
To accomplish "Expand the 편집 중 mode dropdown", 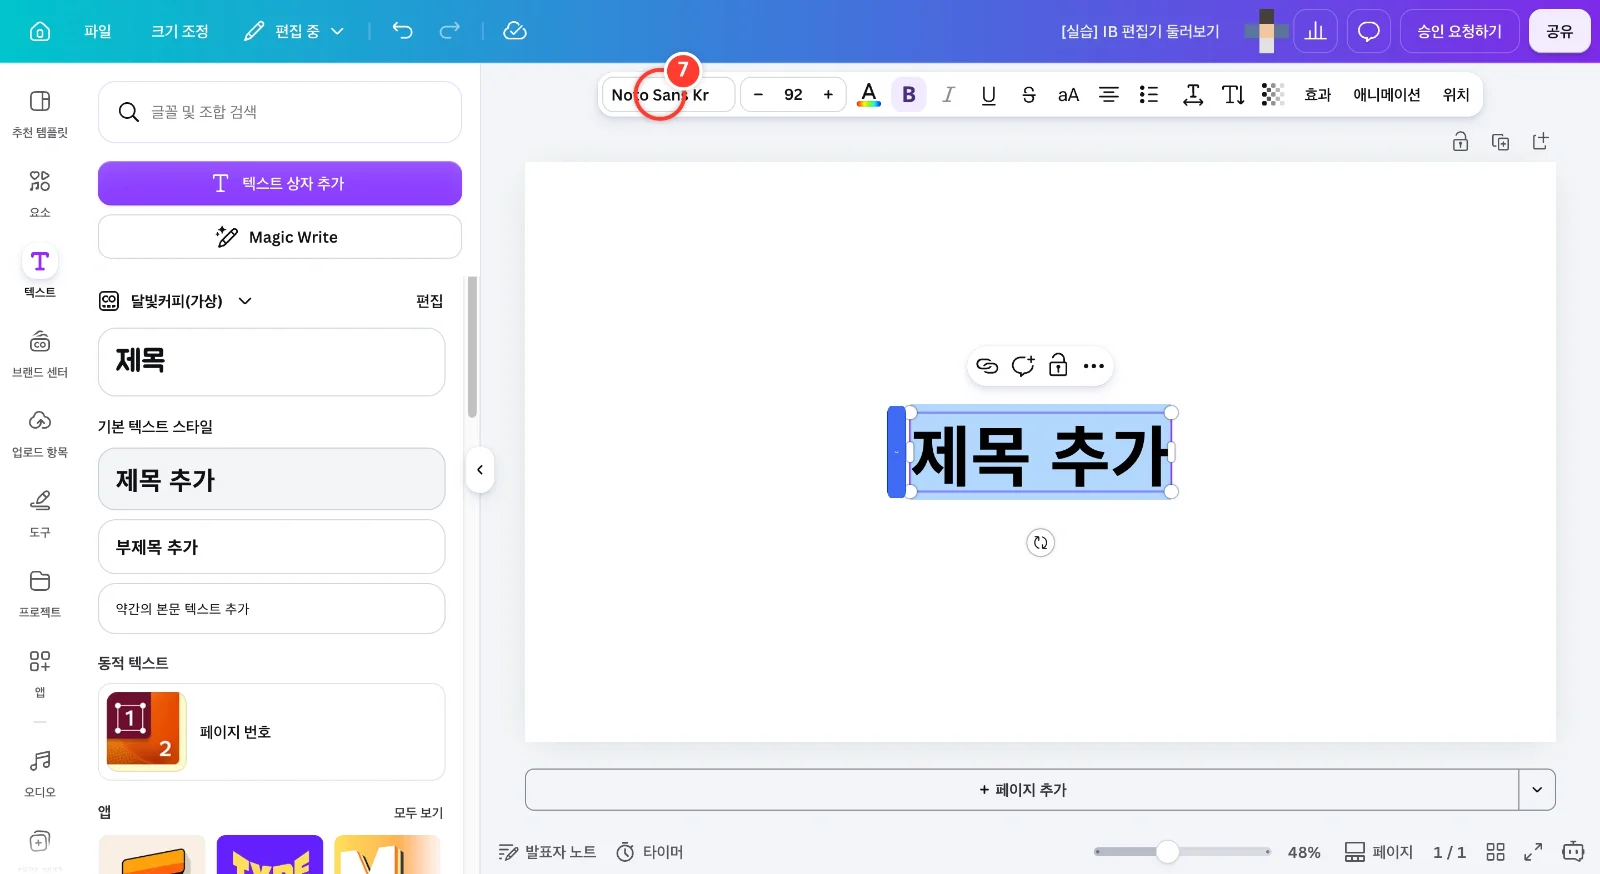I will click(294, 31).
